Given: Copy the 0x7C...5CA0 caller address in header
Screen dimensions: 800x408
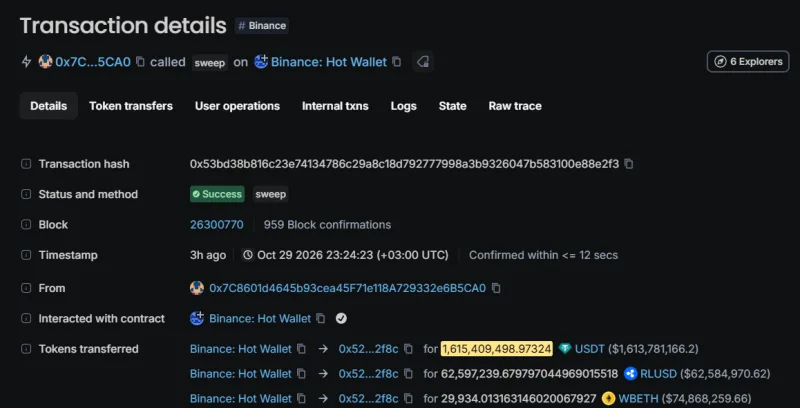Looking at the screenshot, I should [140, 62].
